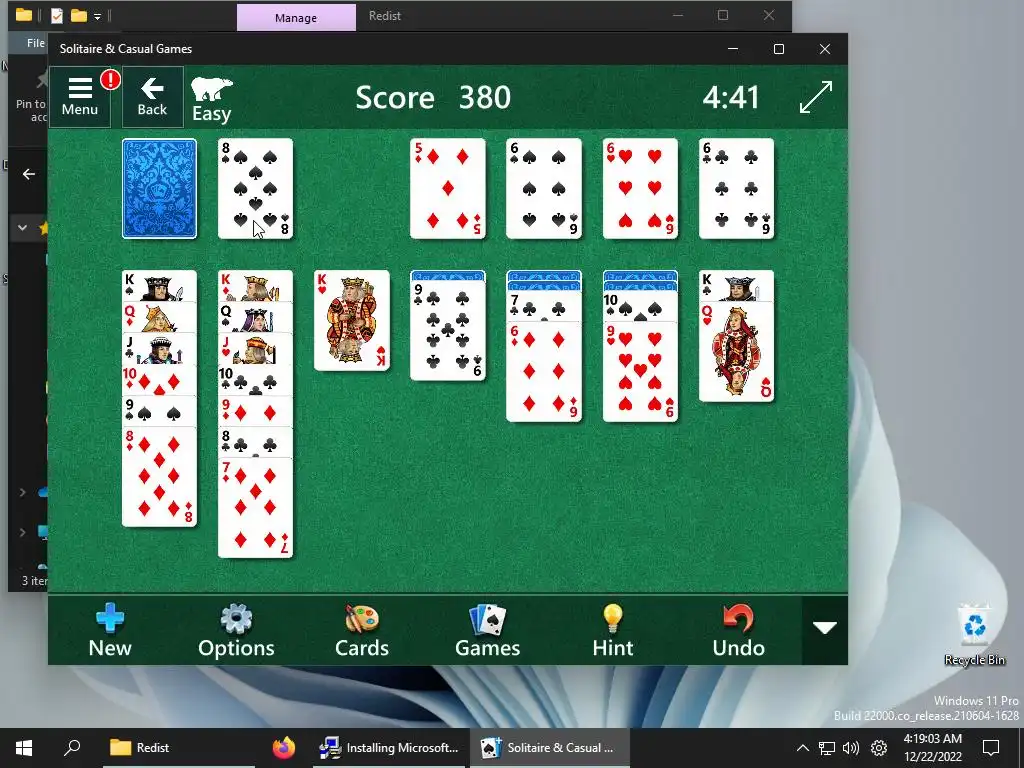The image size is (1024, 768).
Task: Switch to Installing Microsoft taskbar item
Action: [389, 748]
